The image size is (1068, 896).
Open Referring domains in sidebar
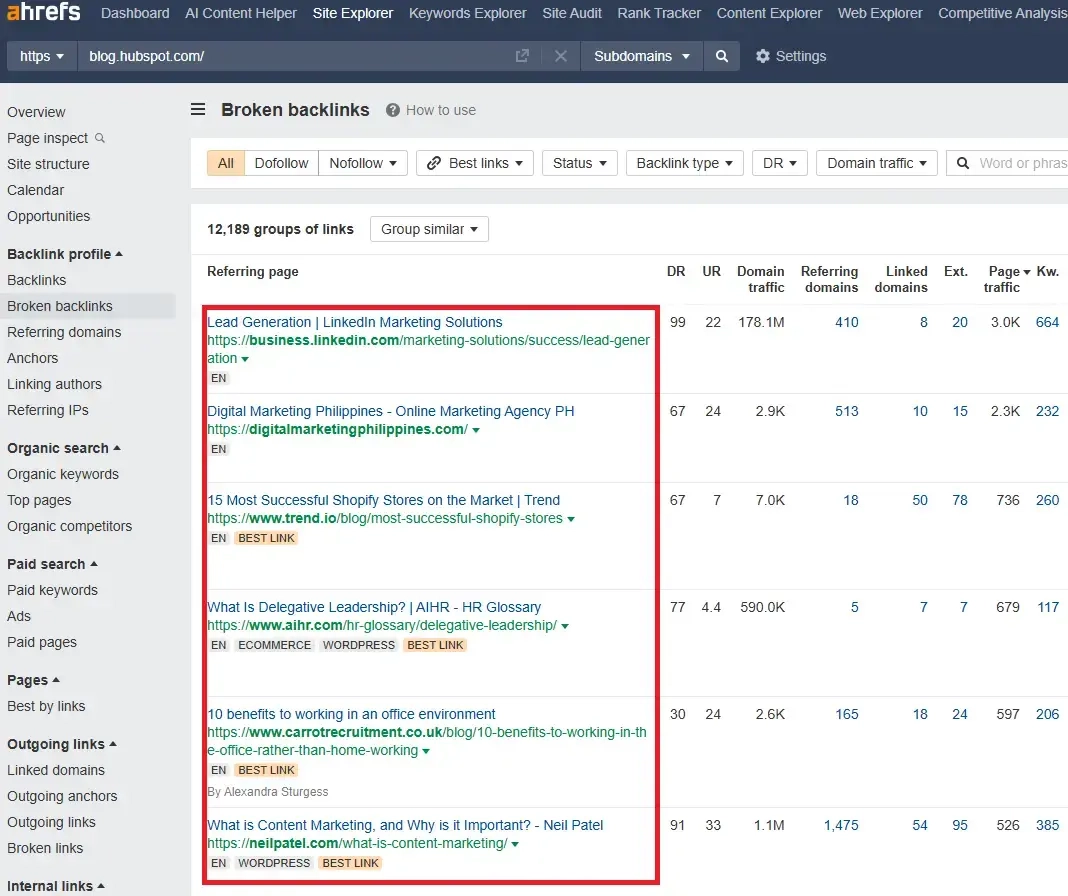[x=64, y=332]
